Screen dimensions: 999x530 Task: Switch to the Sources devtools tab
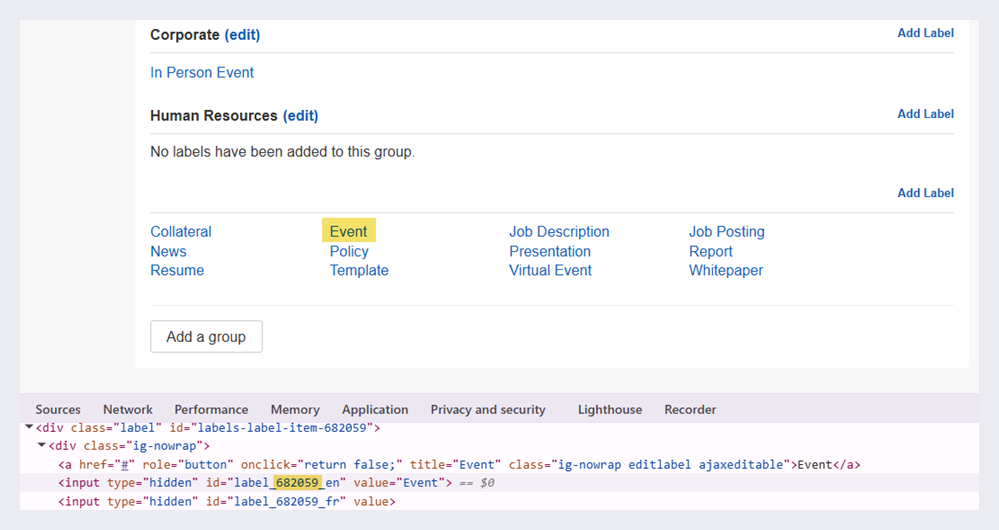point(58,410)
